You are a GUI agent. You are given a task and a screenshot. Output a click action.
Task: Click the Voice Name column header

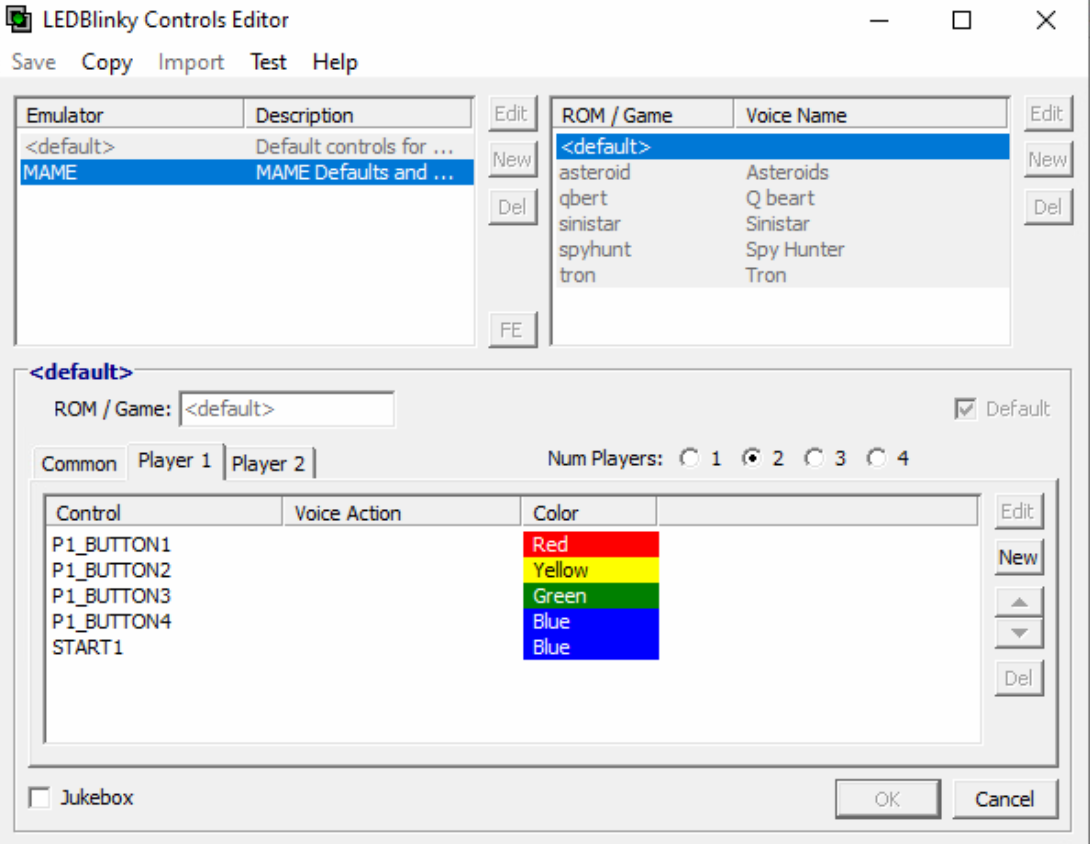tap(871, 115)
